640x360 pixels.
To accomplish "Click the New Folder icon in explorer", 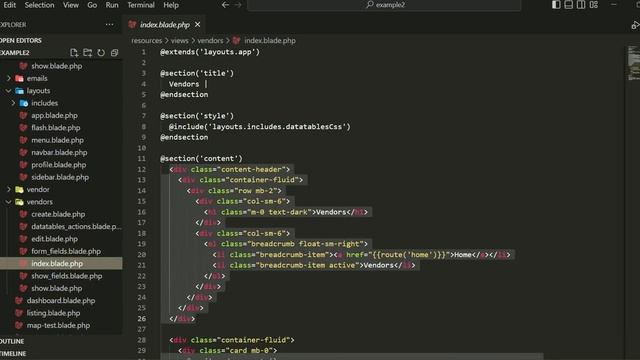I will pyautogui.click(x=87, y=53).
